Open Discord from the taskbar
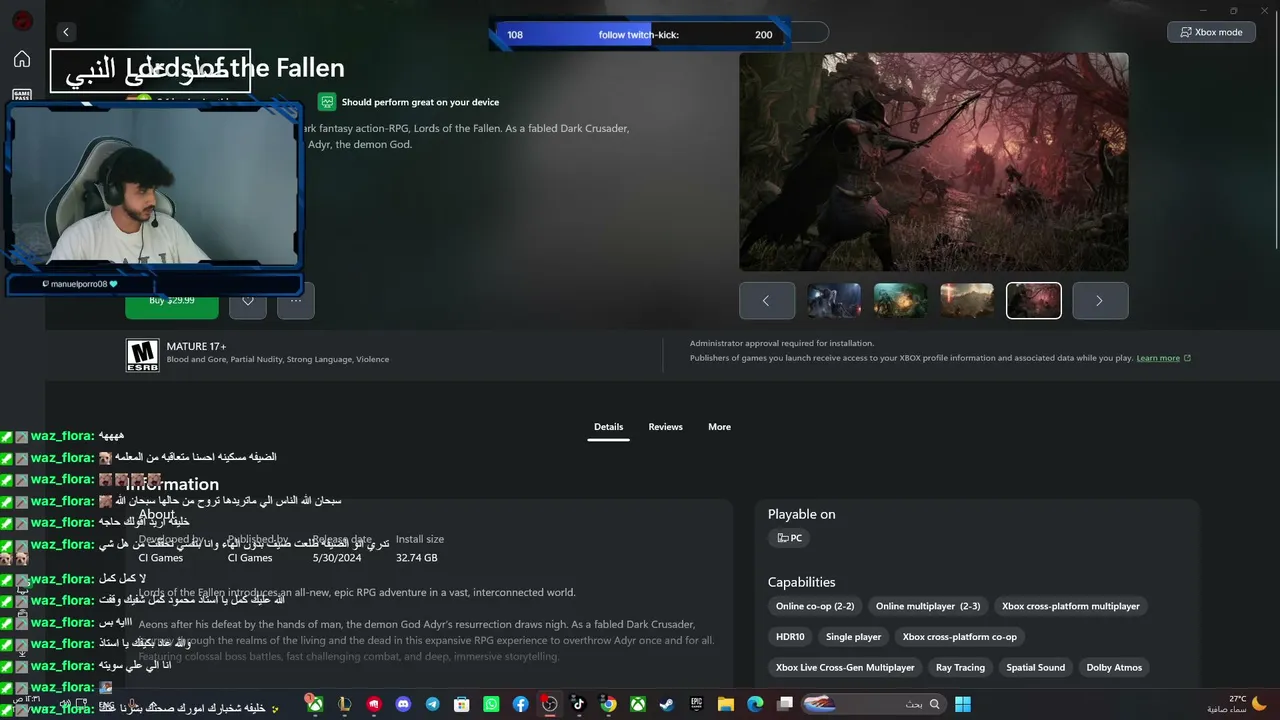 coord(403,704)
